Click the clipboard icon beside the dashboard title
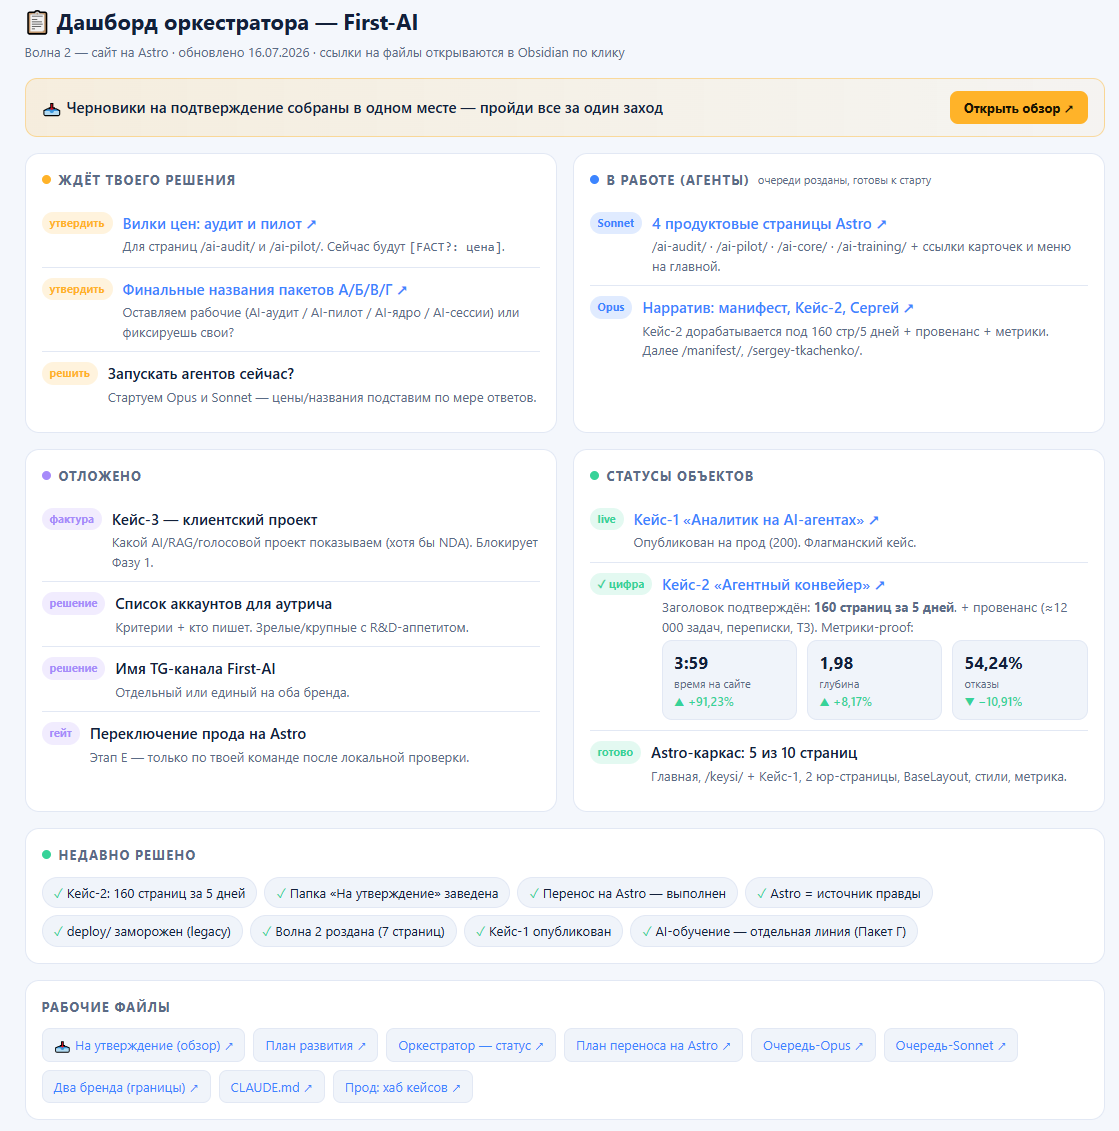 (x=37, y=23)
